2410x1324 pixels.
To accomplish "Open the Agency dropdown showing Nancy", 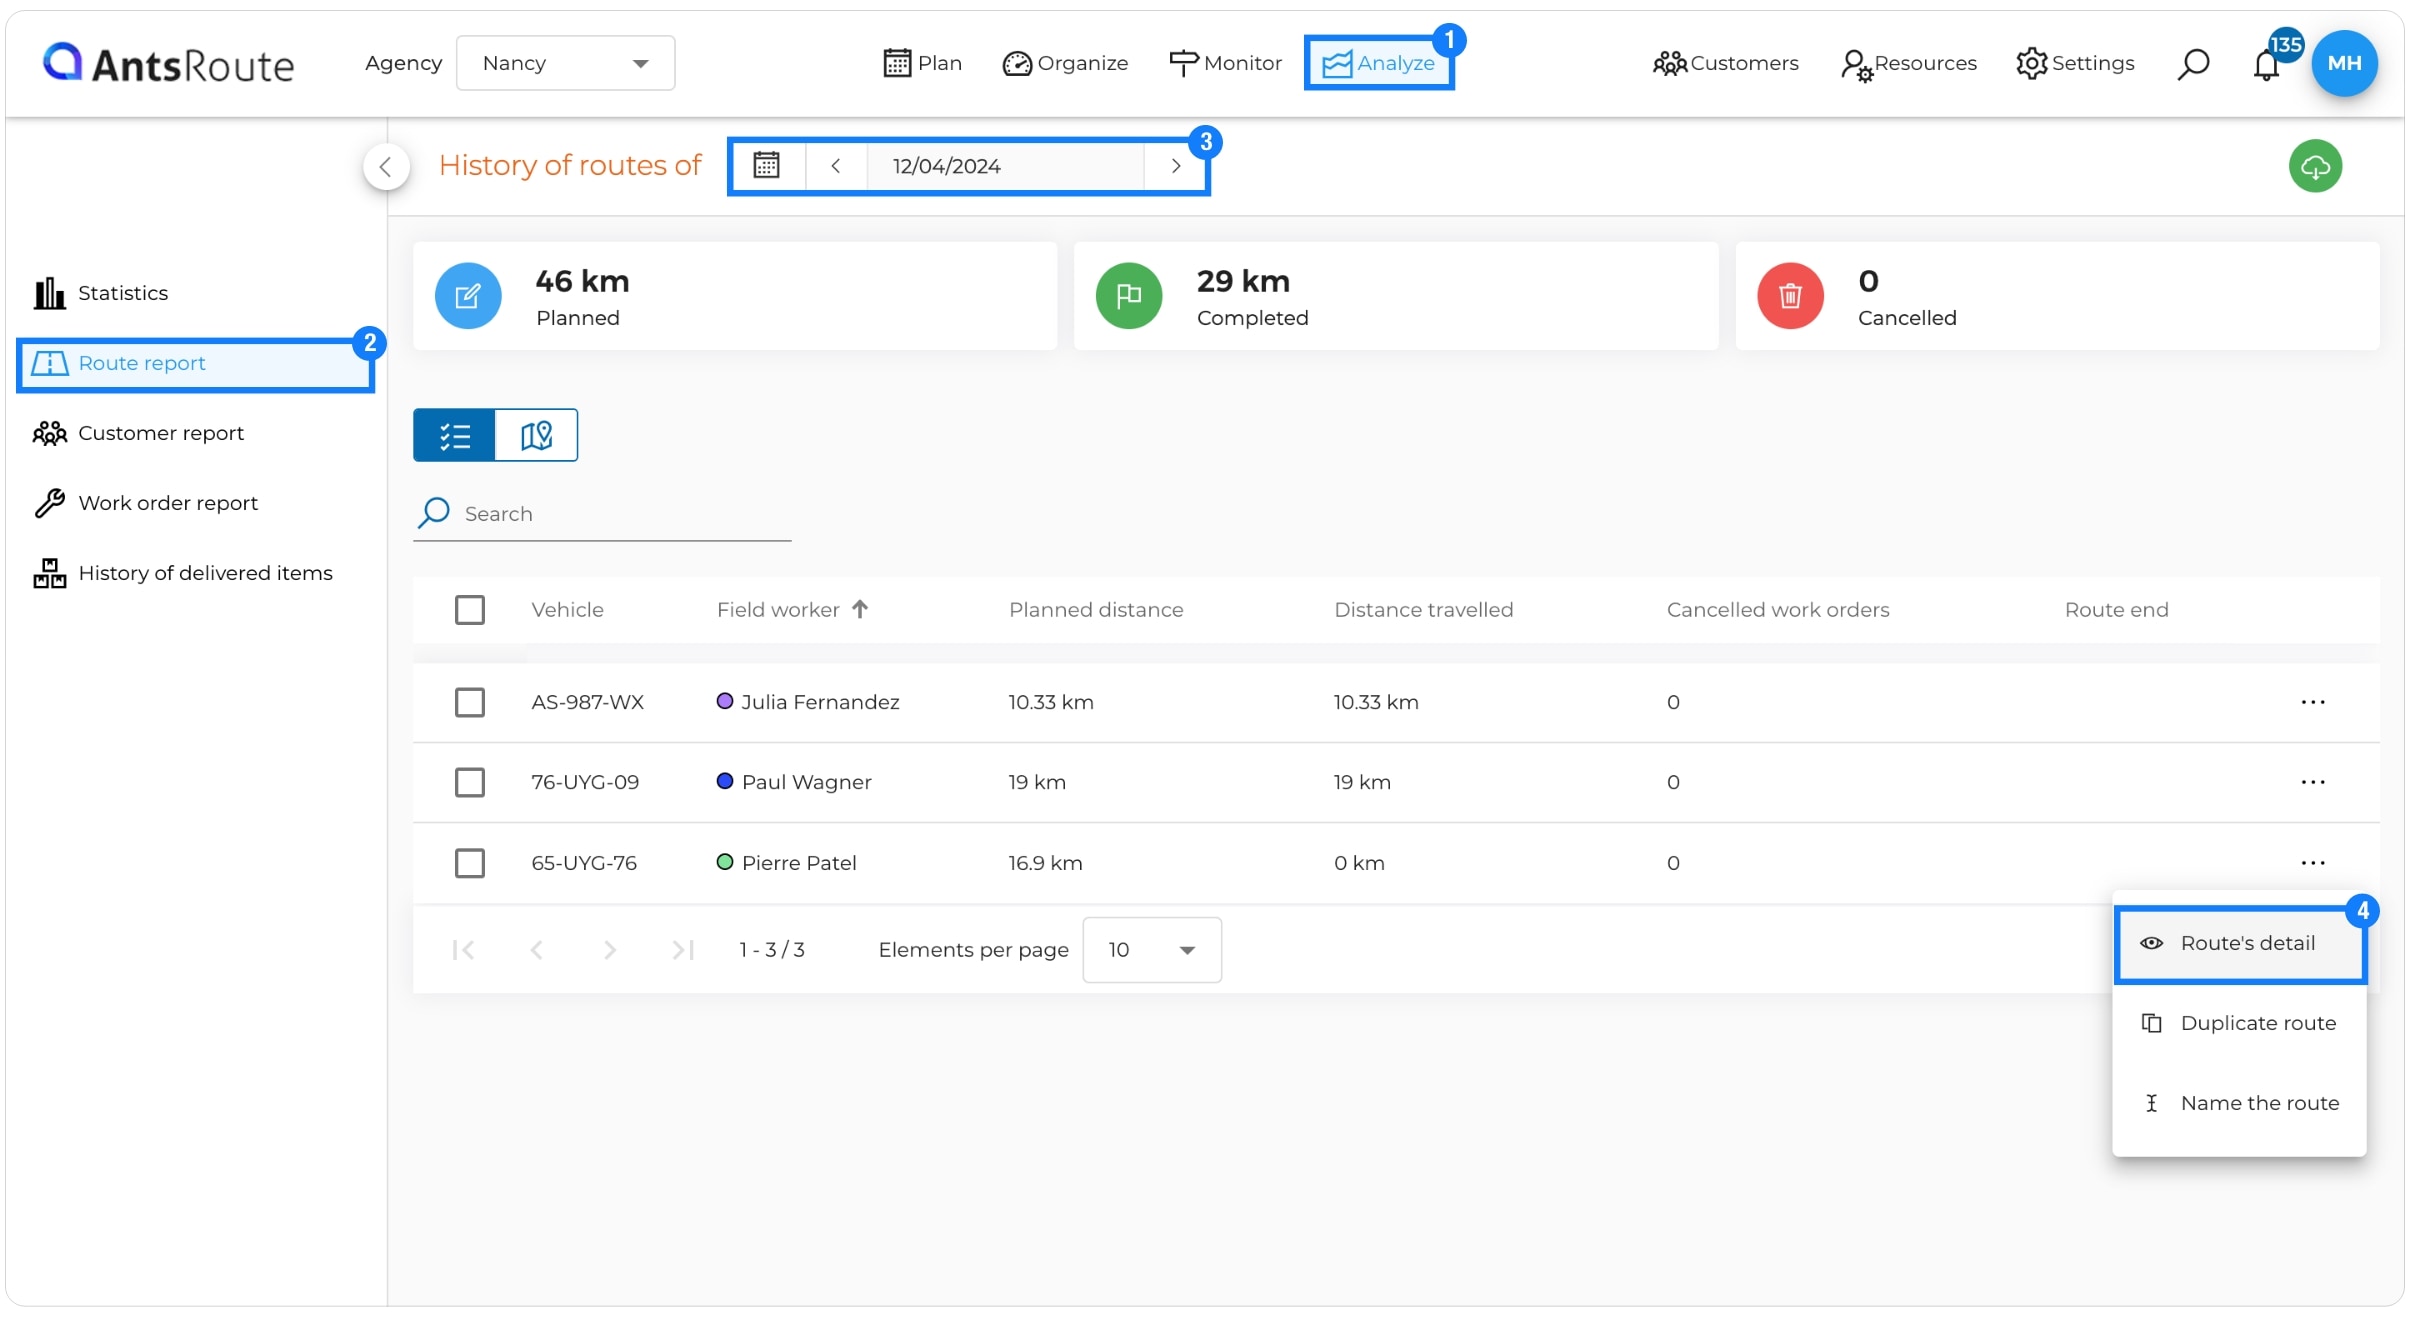I will pos(565,63).
